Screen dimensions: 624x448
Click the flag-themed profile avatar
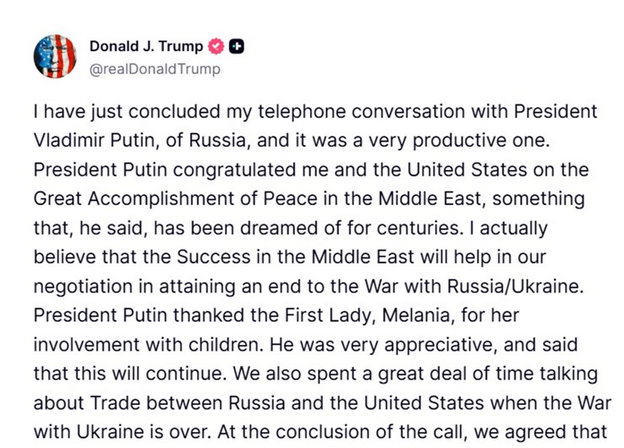coord(55,56)
